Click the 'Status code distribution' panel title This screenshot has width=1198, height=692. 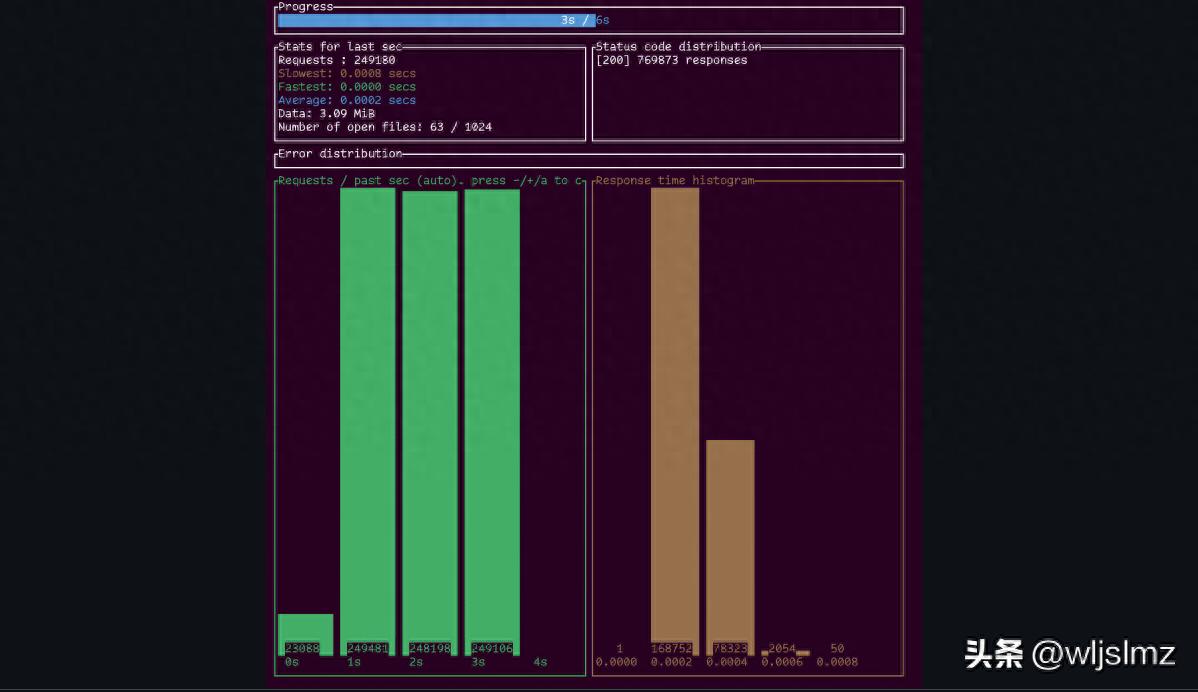(678, 47)
